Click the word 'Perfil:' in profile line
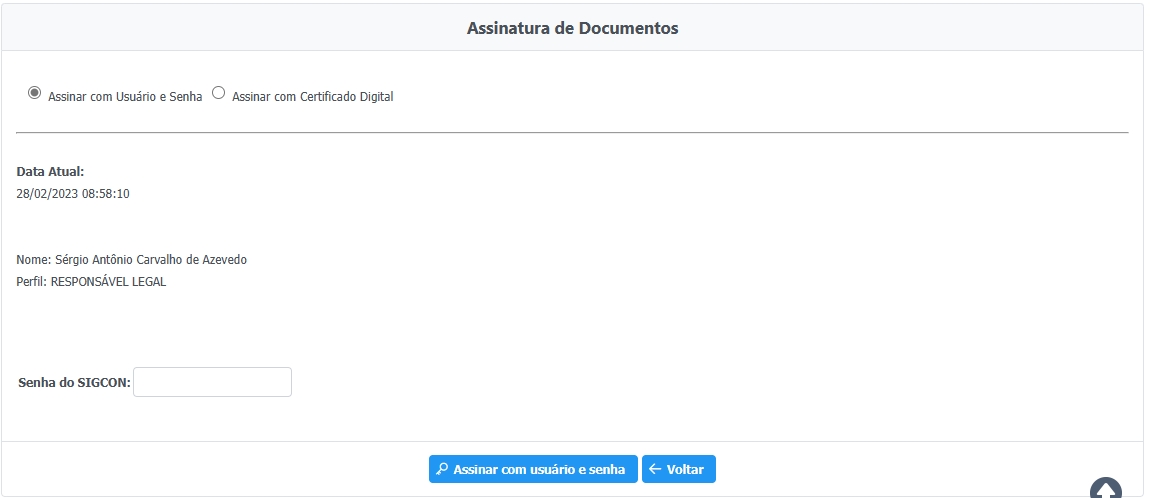 [x=32, y=282]
